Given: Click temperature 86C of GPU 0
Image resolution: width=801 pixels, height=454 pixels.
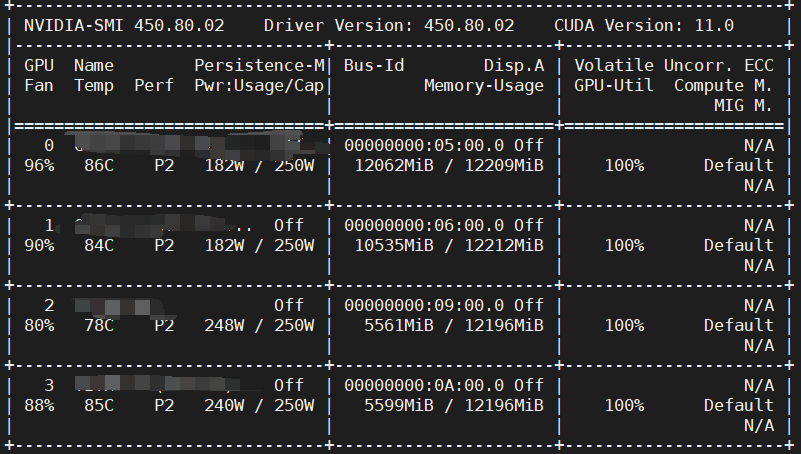Looking at the screenshot, I should point(99,165).
